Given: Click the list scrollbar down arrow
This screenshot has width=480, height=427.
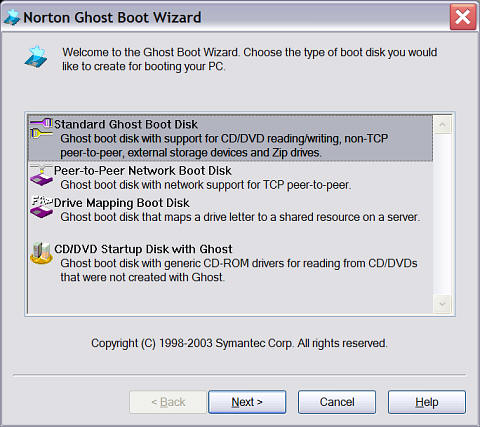Looking at the screenshot, I should coord(442,304).
